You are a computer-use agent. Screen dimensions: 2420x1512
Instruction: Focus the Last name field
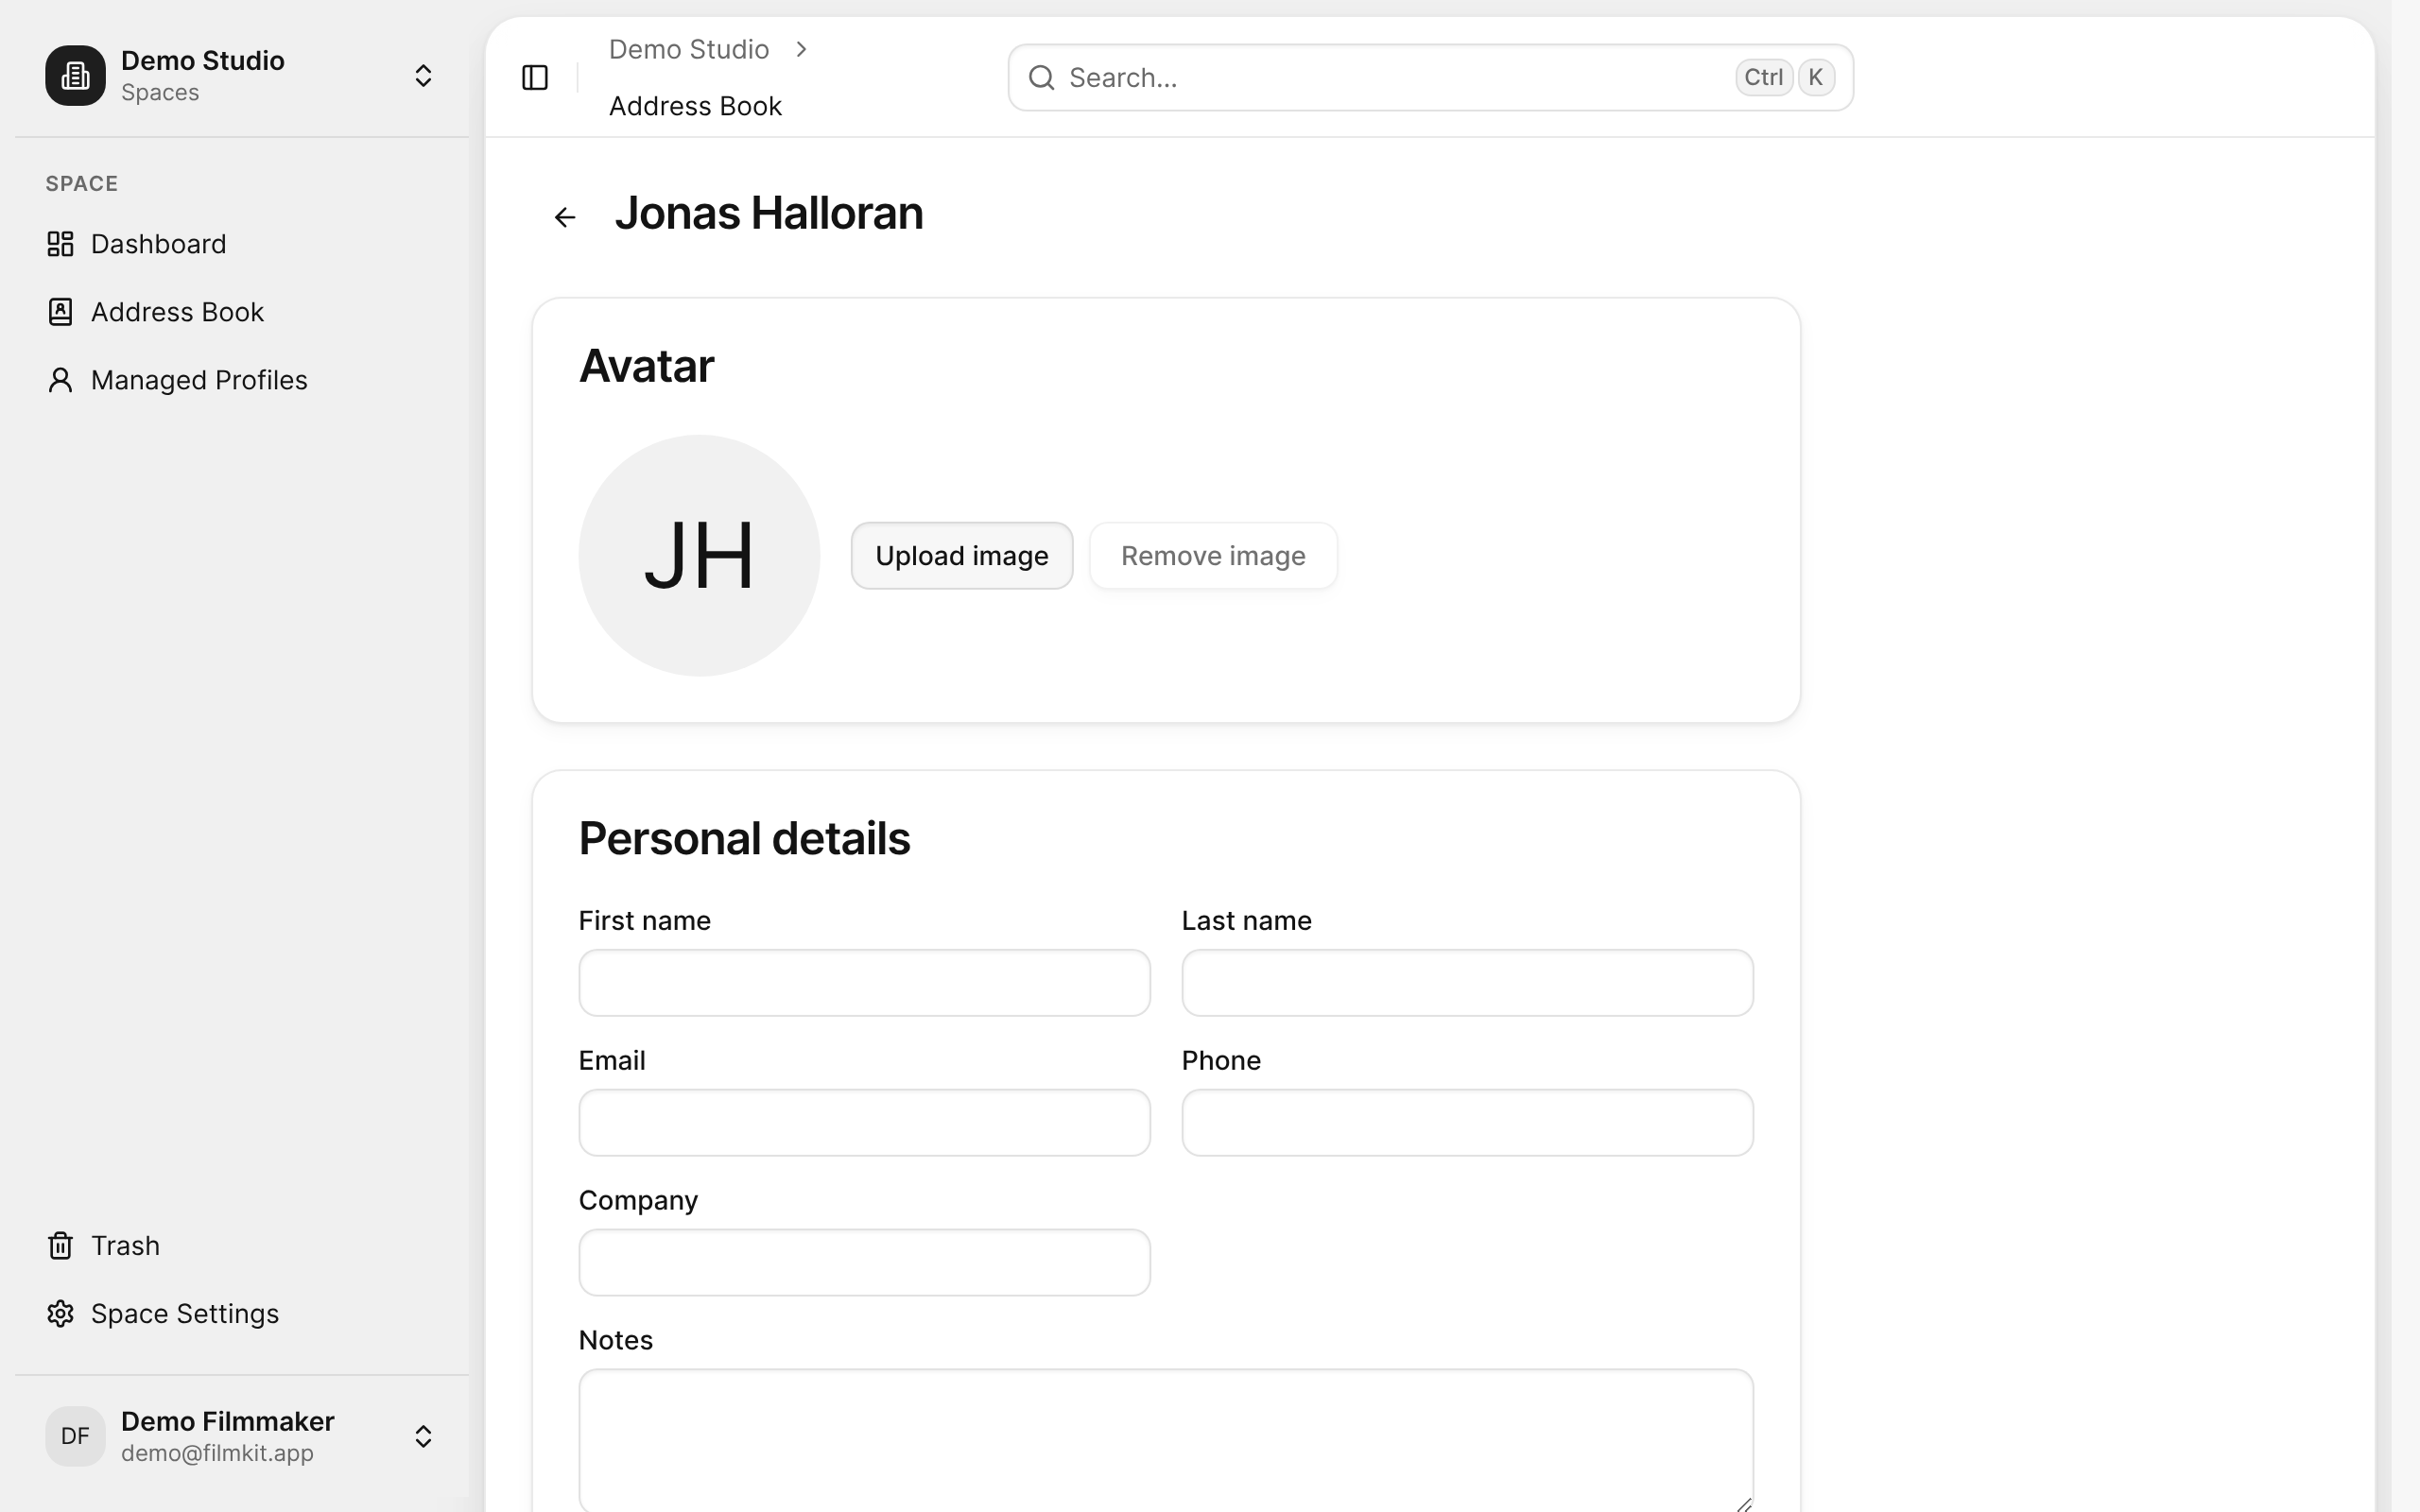[1467, 982]
